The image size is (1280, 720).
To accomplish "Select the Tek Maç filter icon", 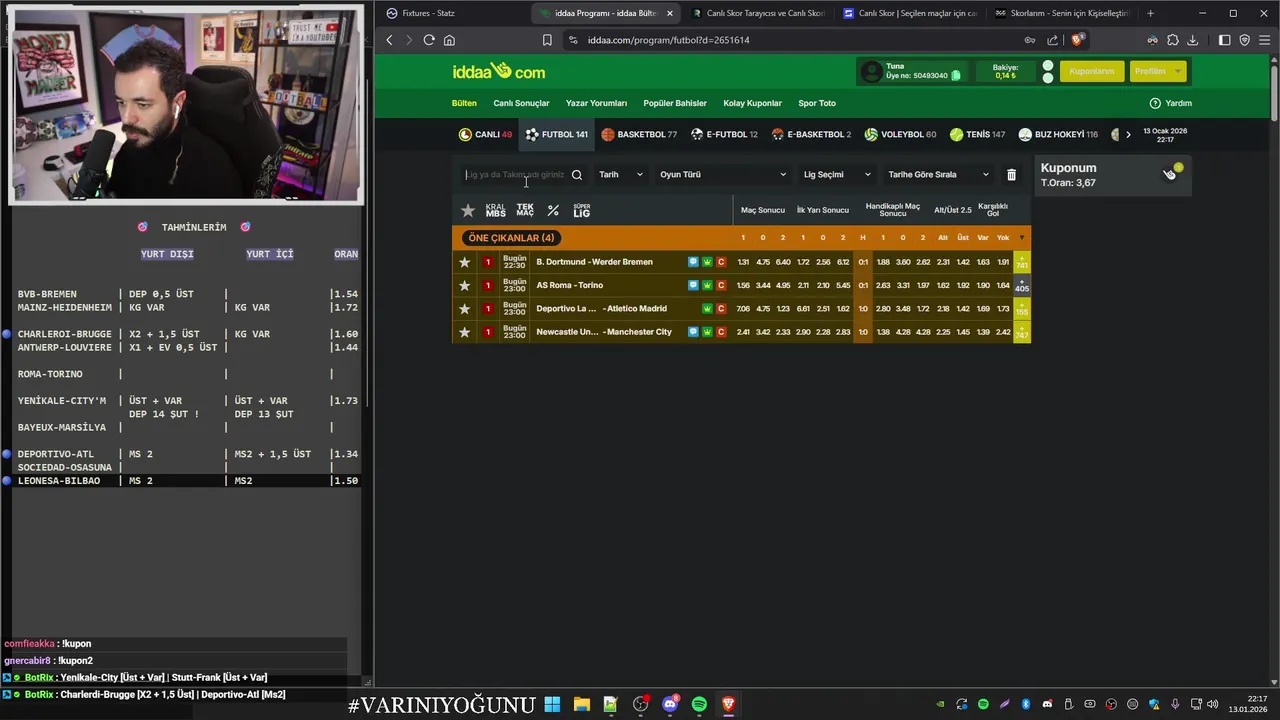I will [525, 211].
